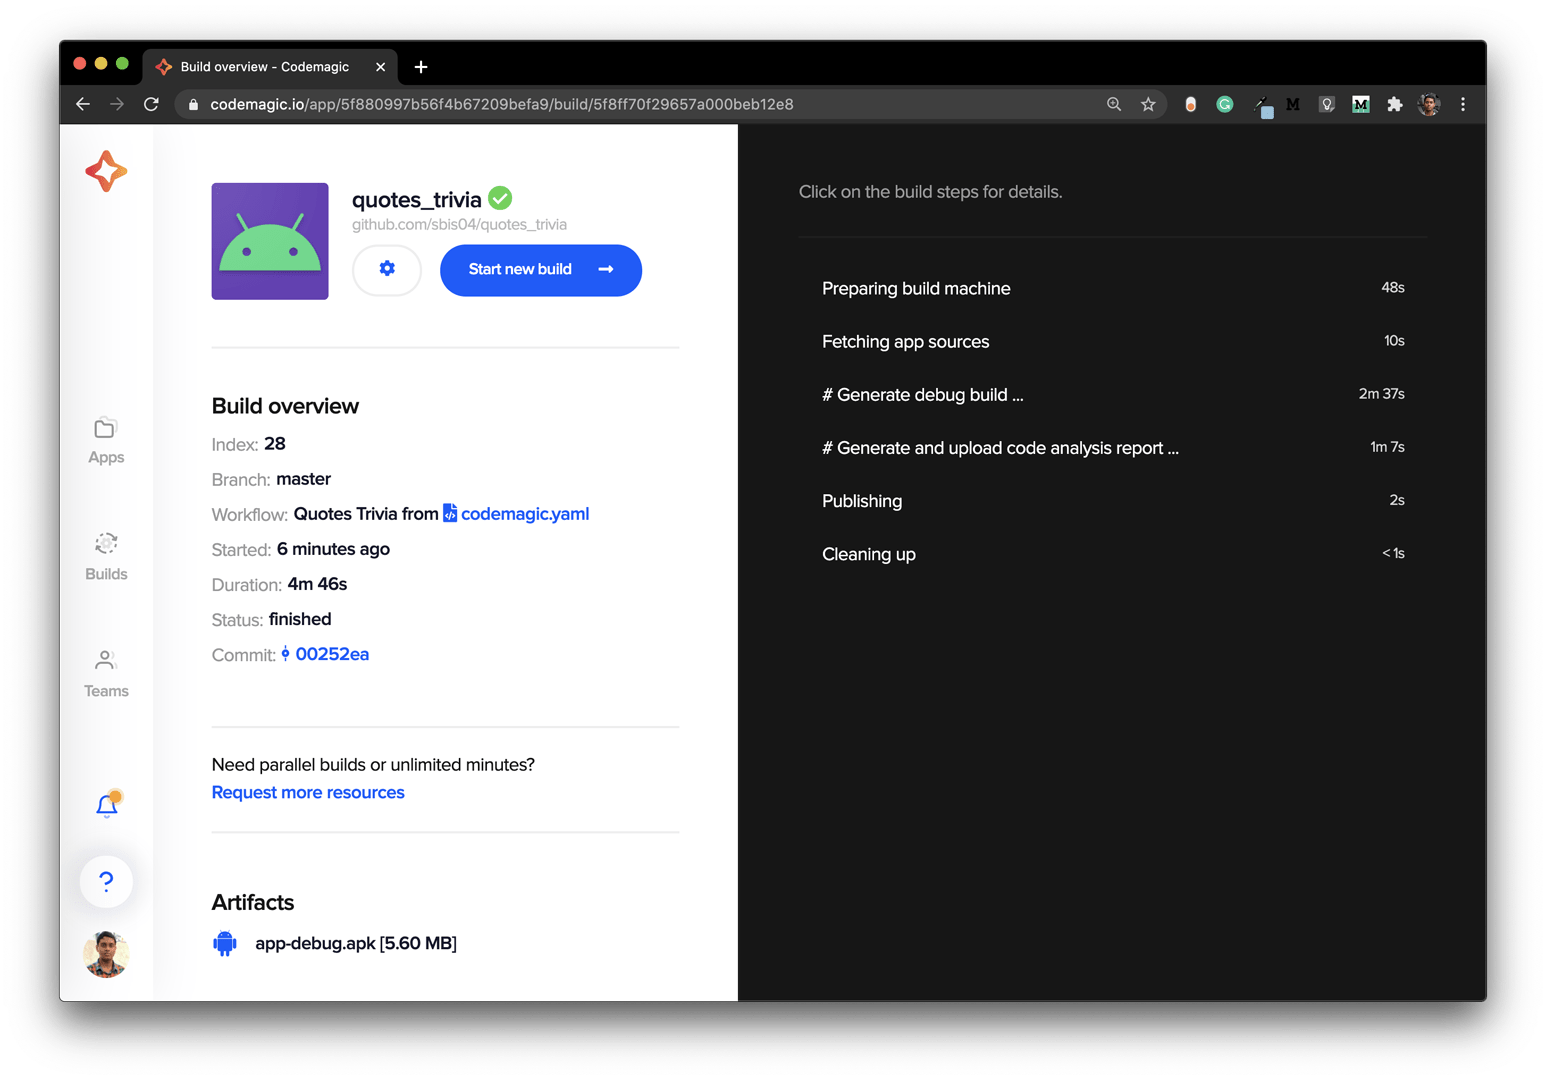
Task: Click the quotes_trivia Android app thumbnail
Action: (270, 241)
